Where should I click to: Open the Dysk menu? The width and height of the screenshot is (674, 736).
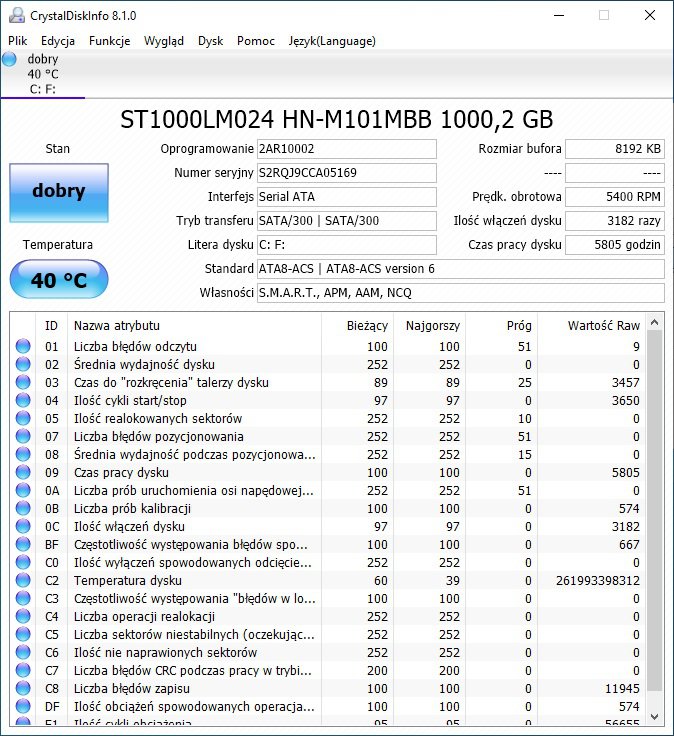click(210, 41)
